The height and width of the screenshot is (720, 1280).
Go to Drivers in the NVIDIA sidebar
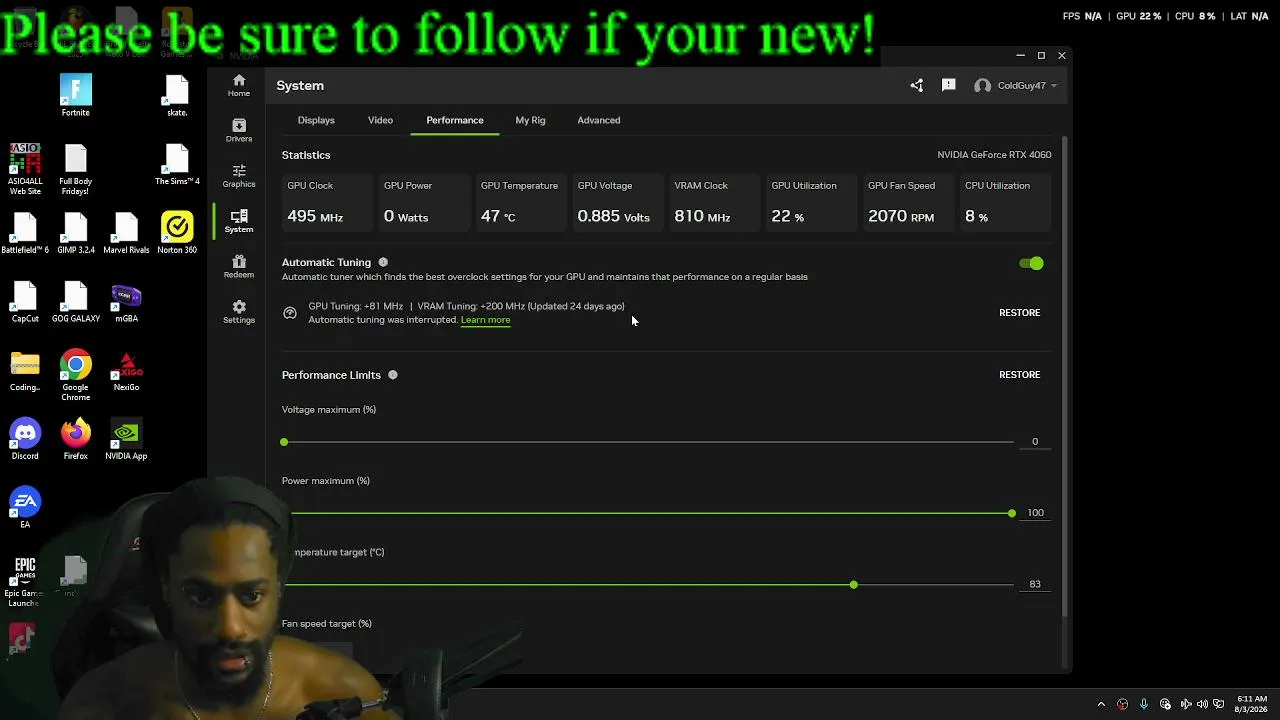pyautogui.click(x=239, y=130)
